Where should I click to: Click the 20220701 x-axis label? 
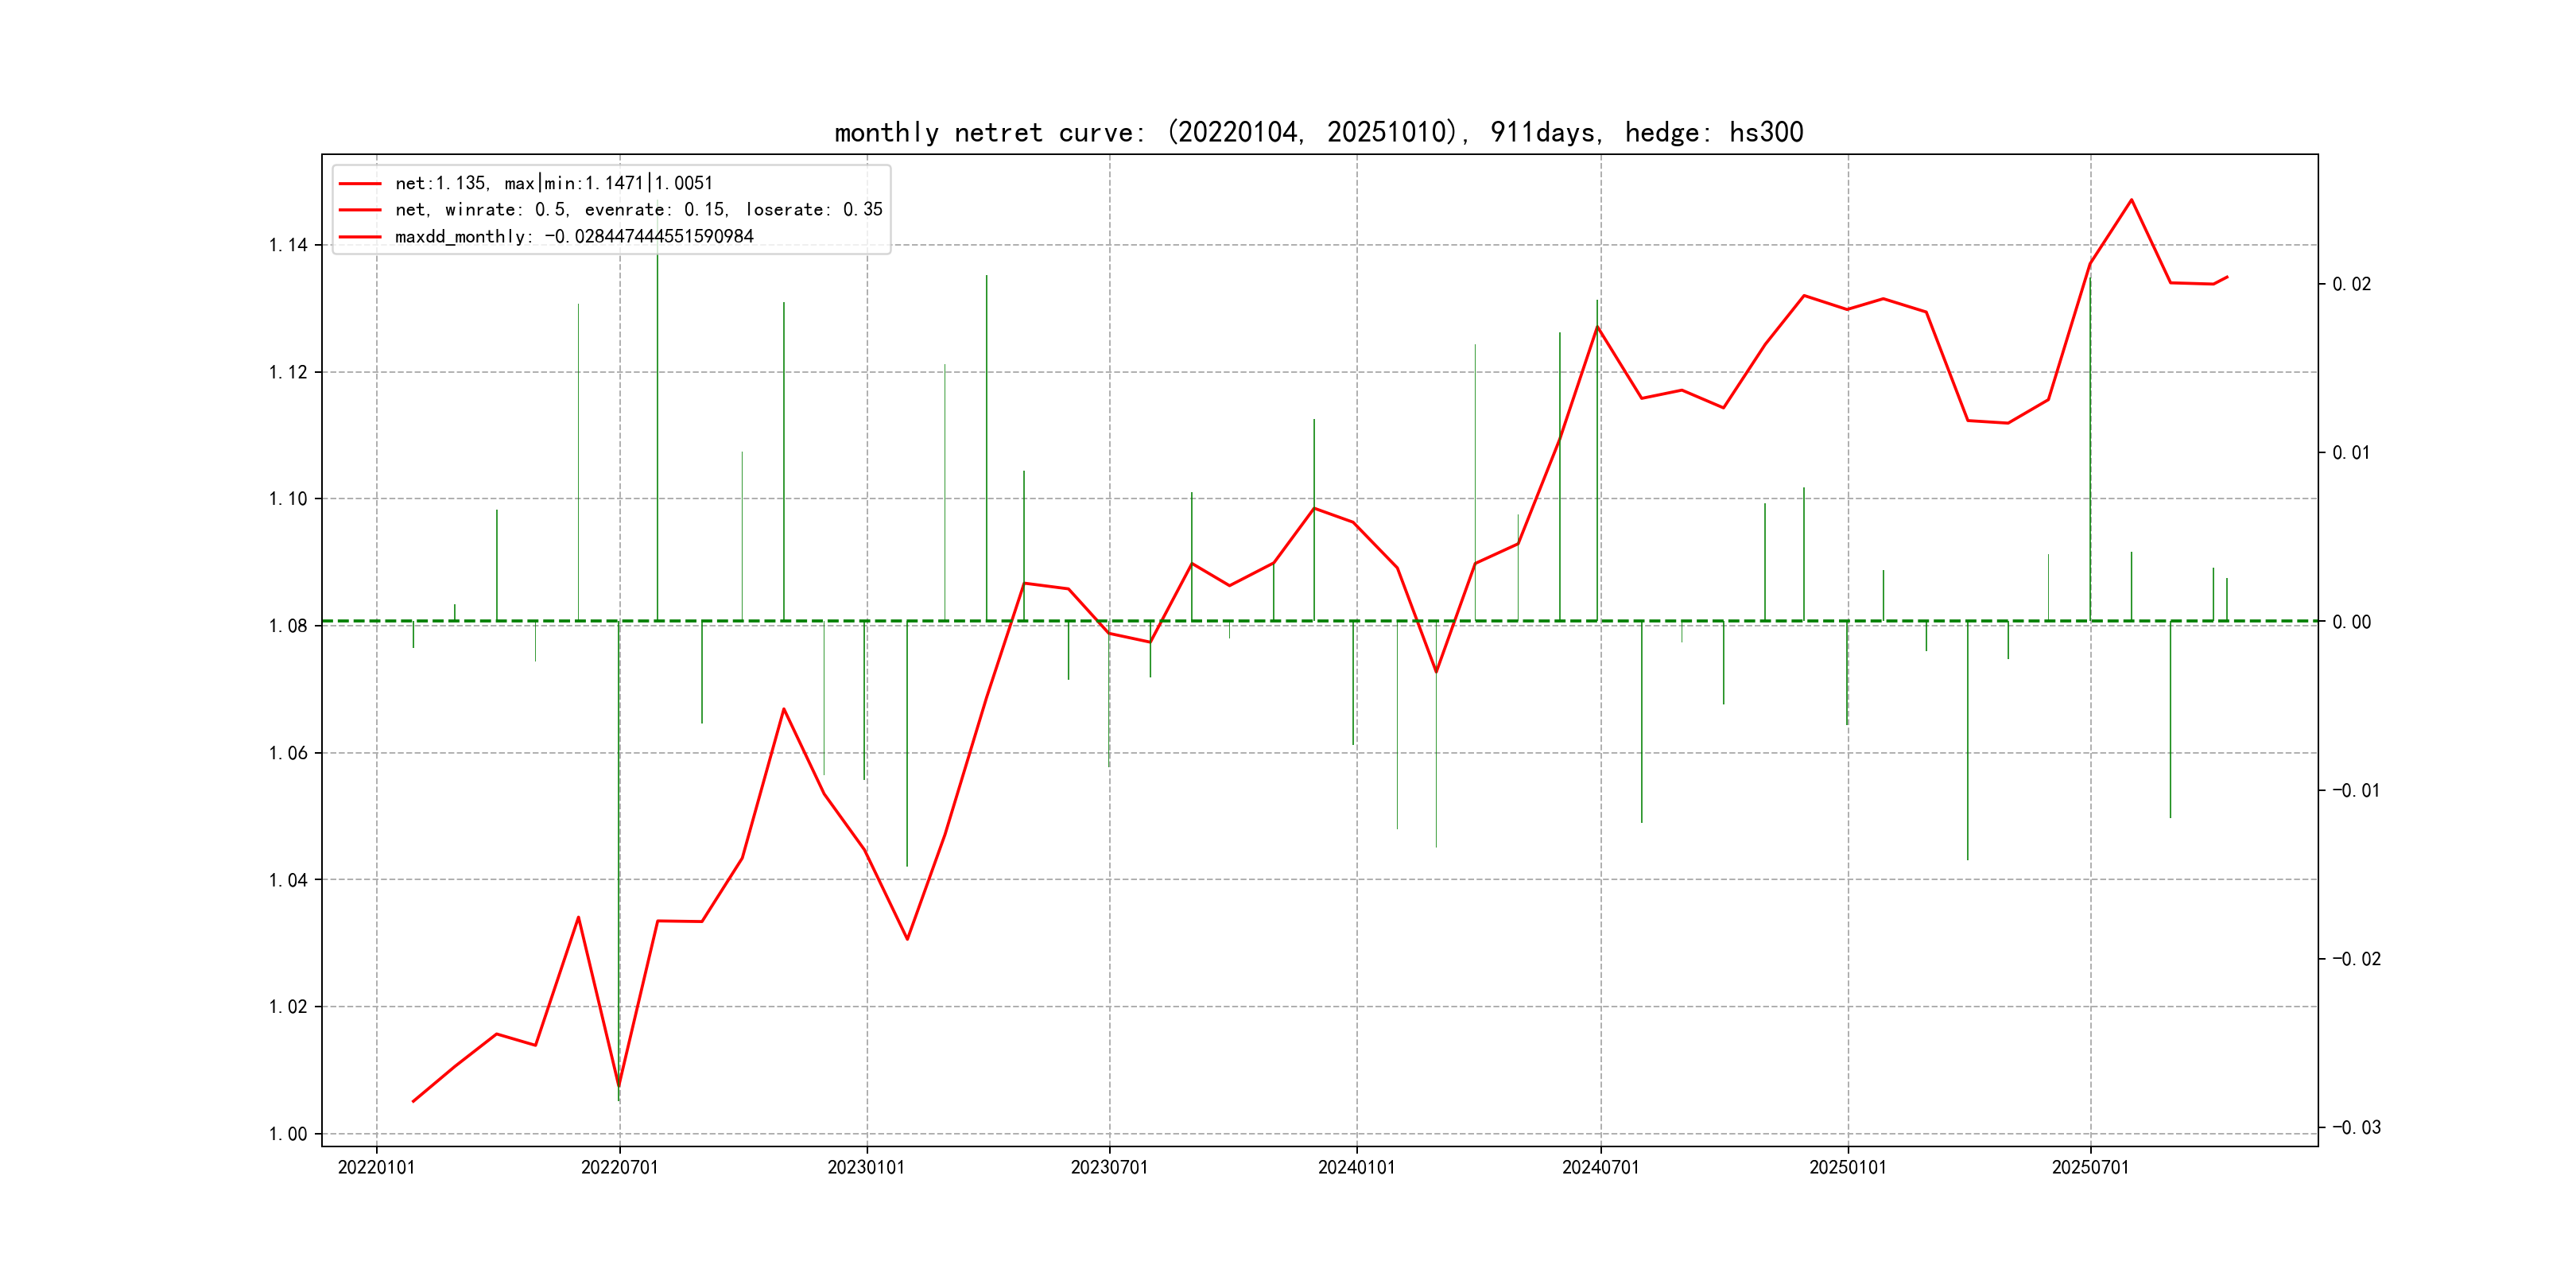click(x=619, y=1168)
